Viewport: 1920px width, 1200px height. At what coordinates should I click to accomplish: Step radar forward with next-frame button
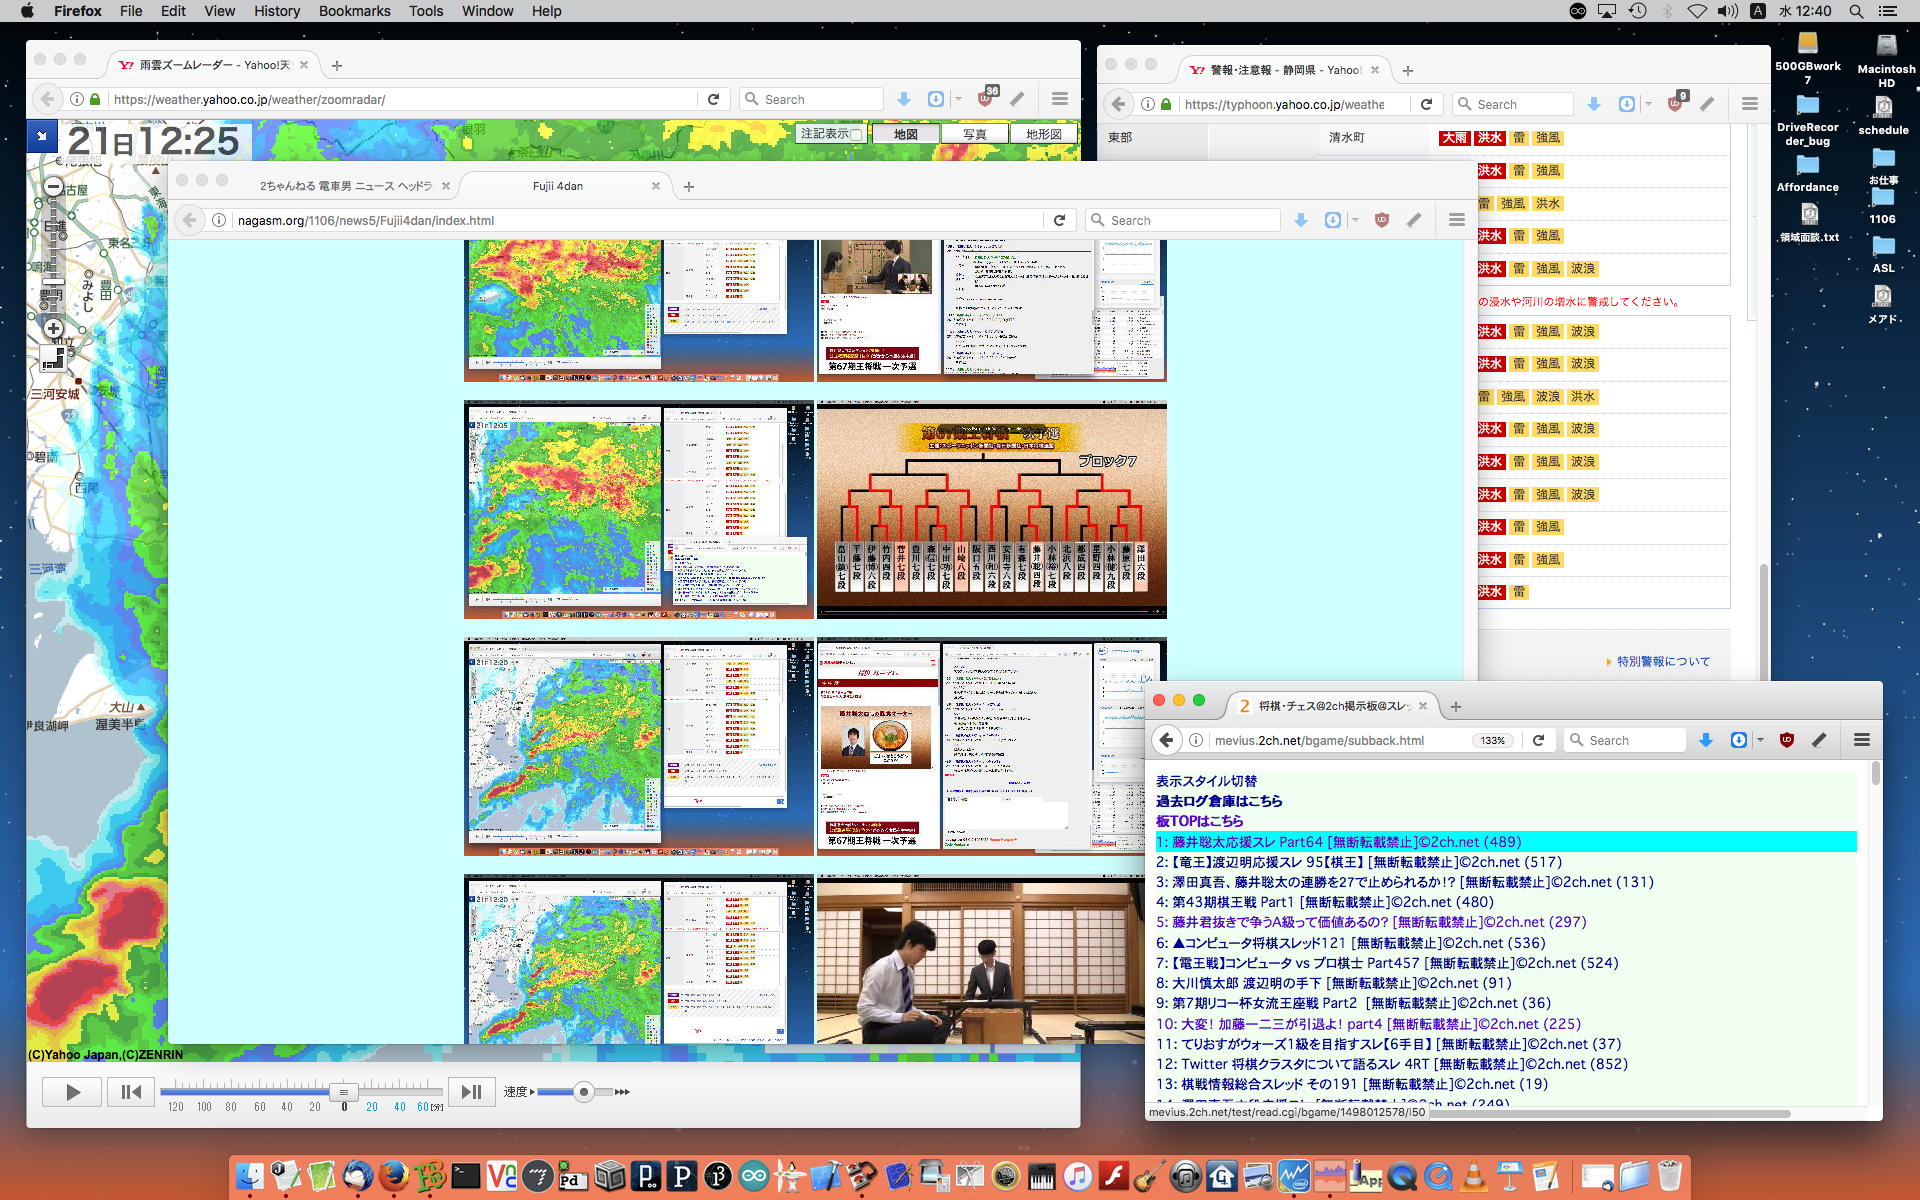click(x=471, y=1092)
